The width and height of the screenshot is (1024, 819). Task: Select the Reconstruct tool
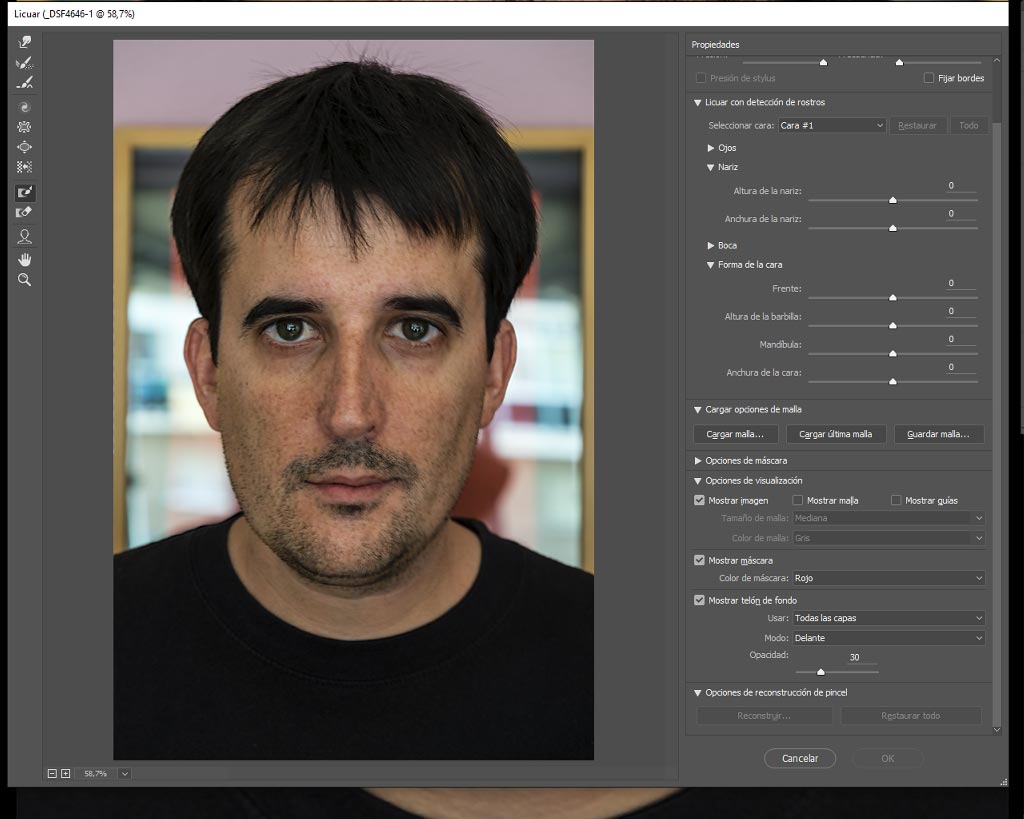25,63
